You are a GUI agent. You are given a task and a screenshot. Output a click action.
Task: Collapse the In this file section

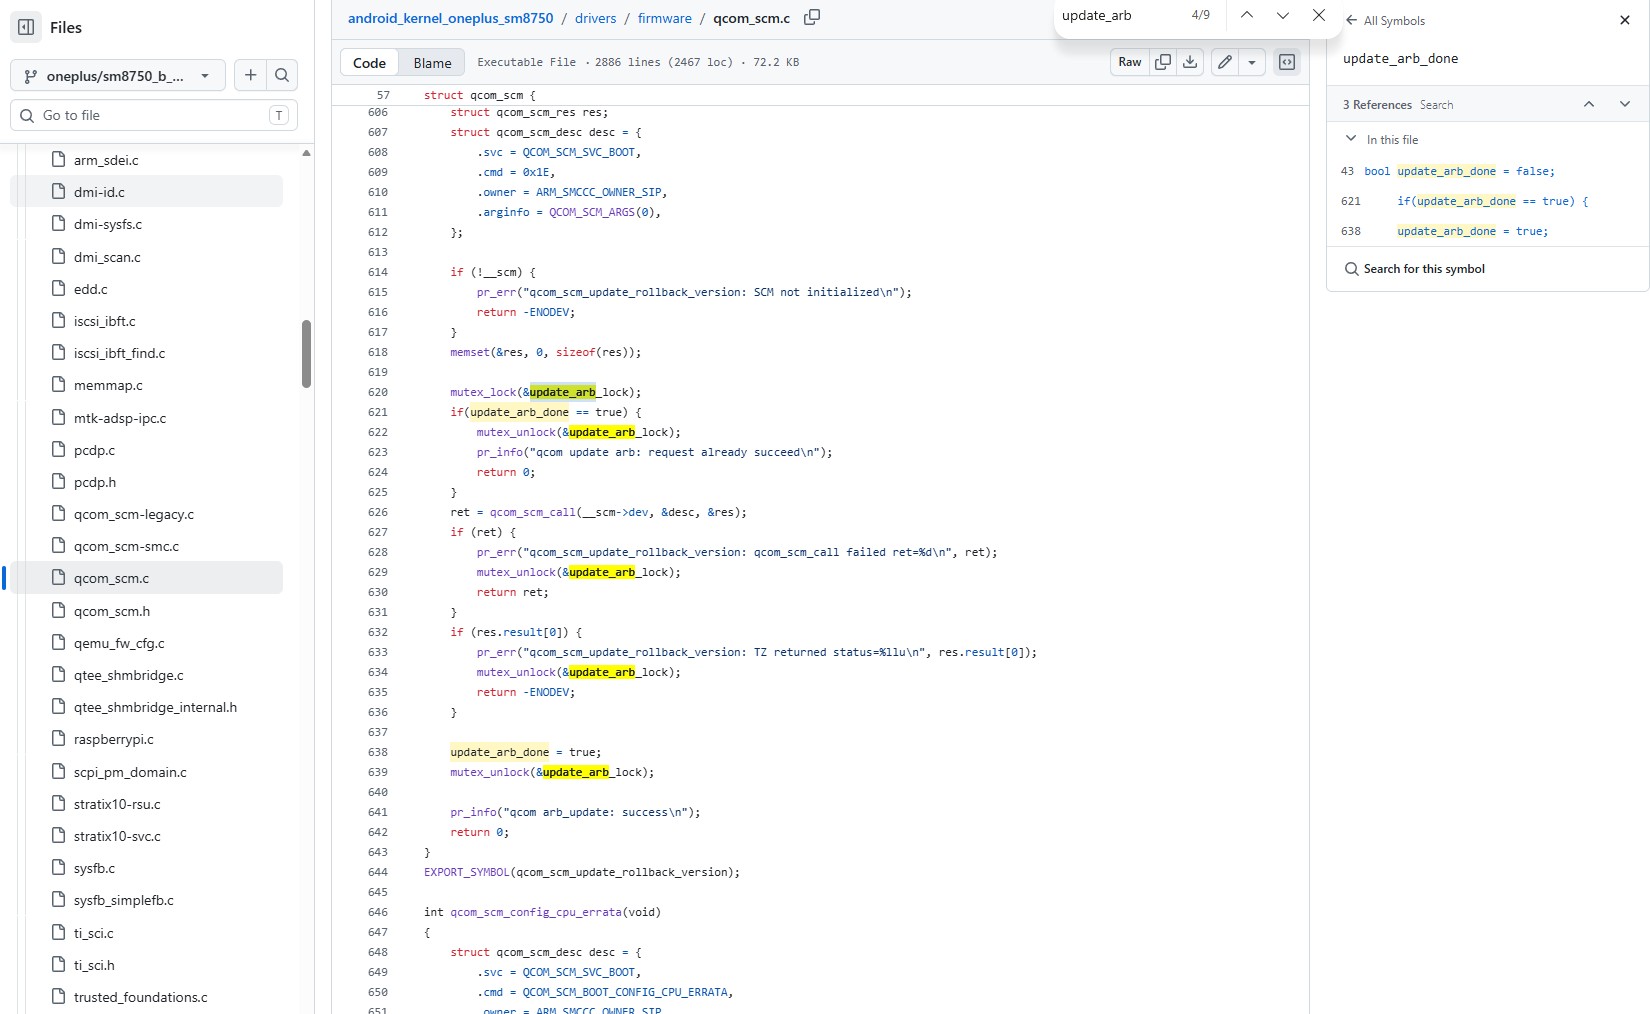coord(1351,139)
